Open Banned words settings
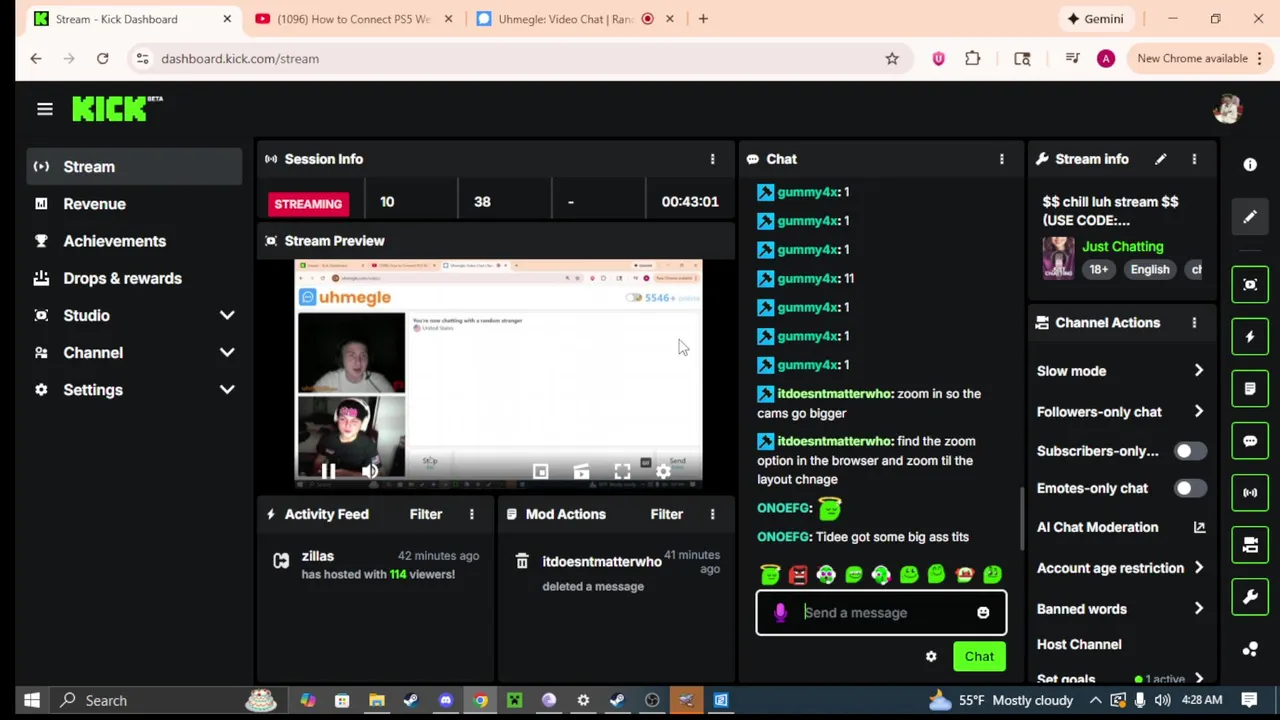Screen dimensions: 1280x720 1121,609
